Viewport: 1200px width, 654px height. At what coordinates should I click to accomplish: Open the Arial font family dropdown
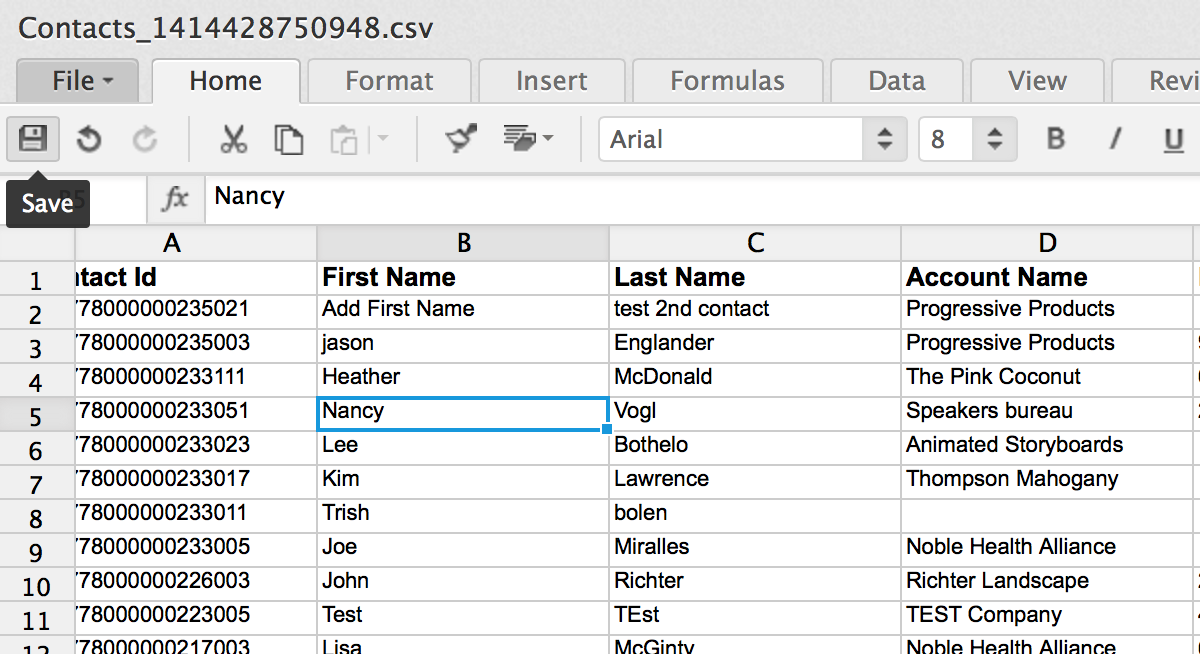coord(884,139)
